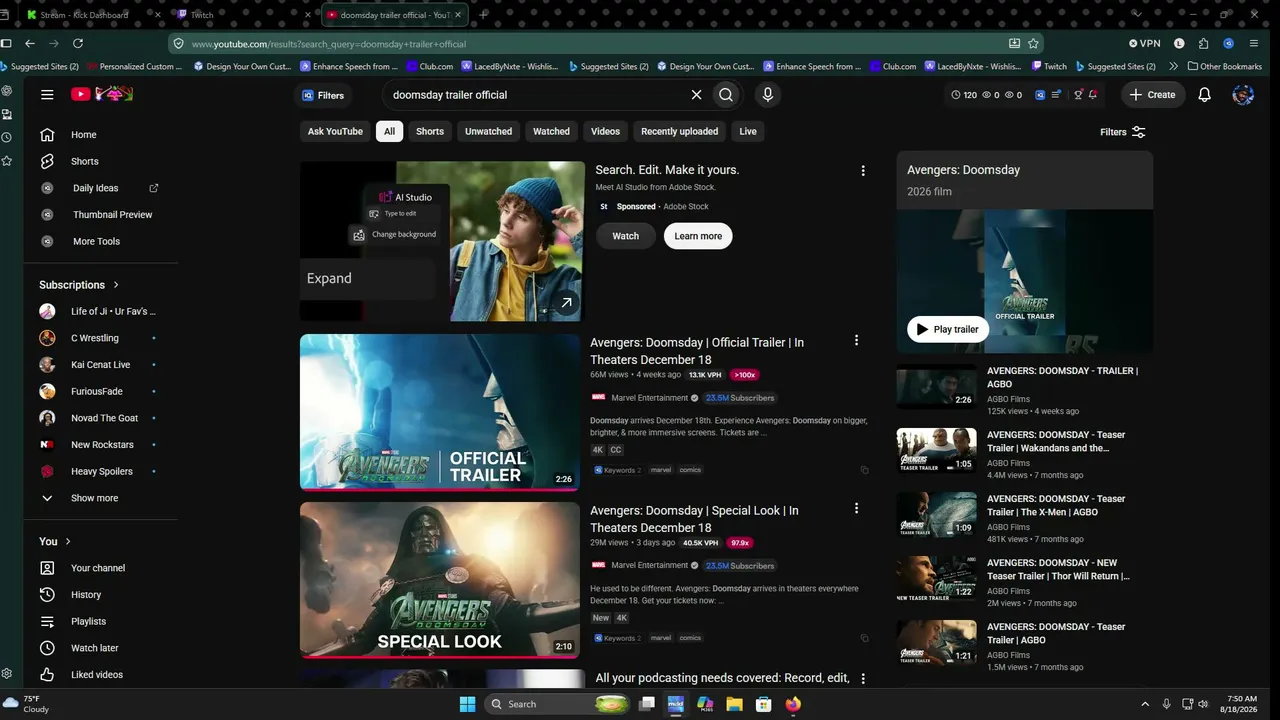Open options for Avengers Official Trailer result
The image size is (1280, 720).
click(x=856, y=341)
